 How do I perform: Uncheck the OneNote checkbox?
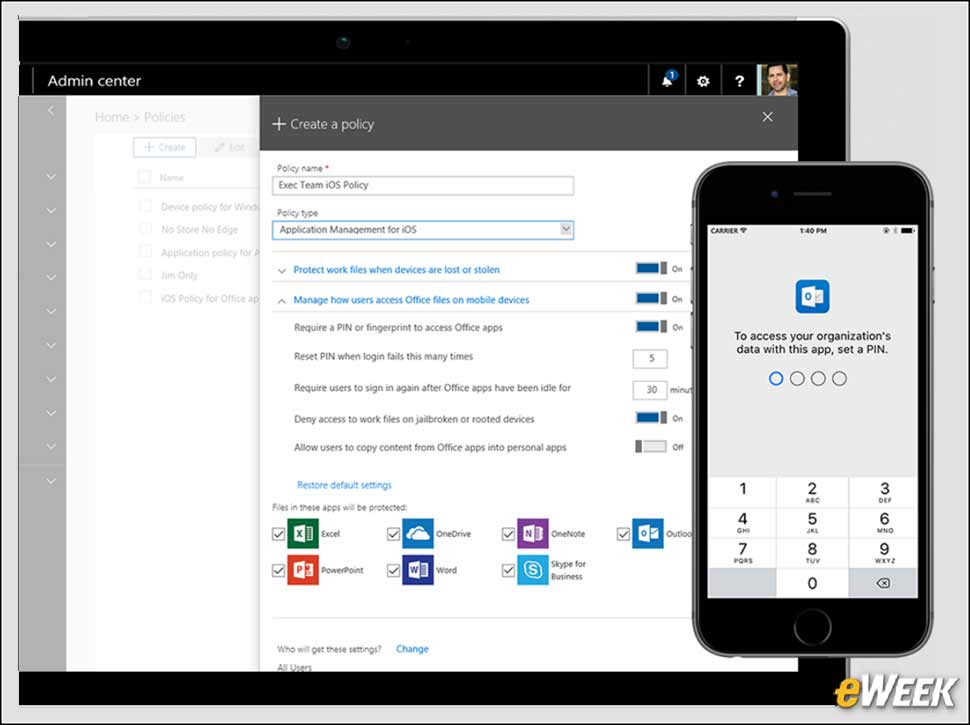pyautogui.click(x=508, y=534)
